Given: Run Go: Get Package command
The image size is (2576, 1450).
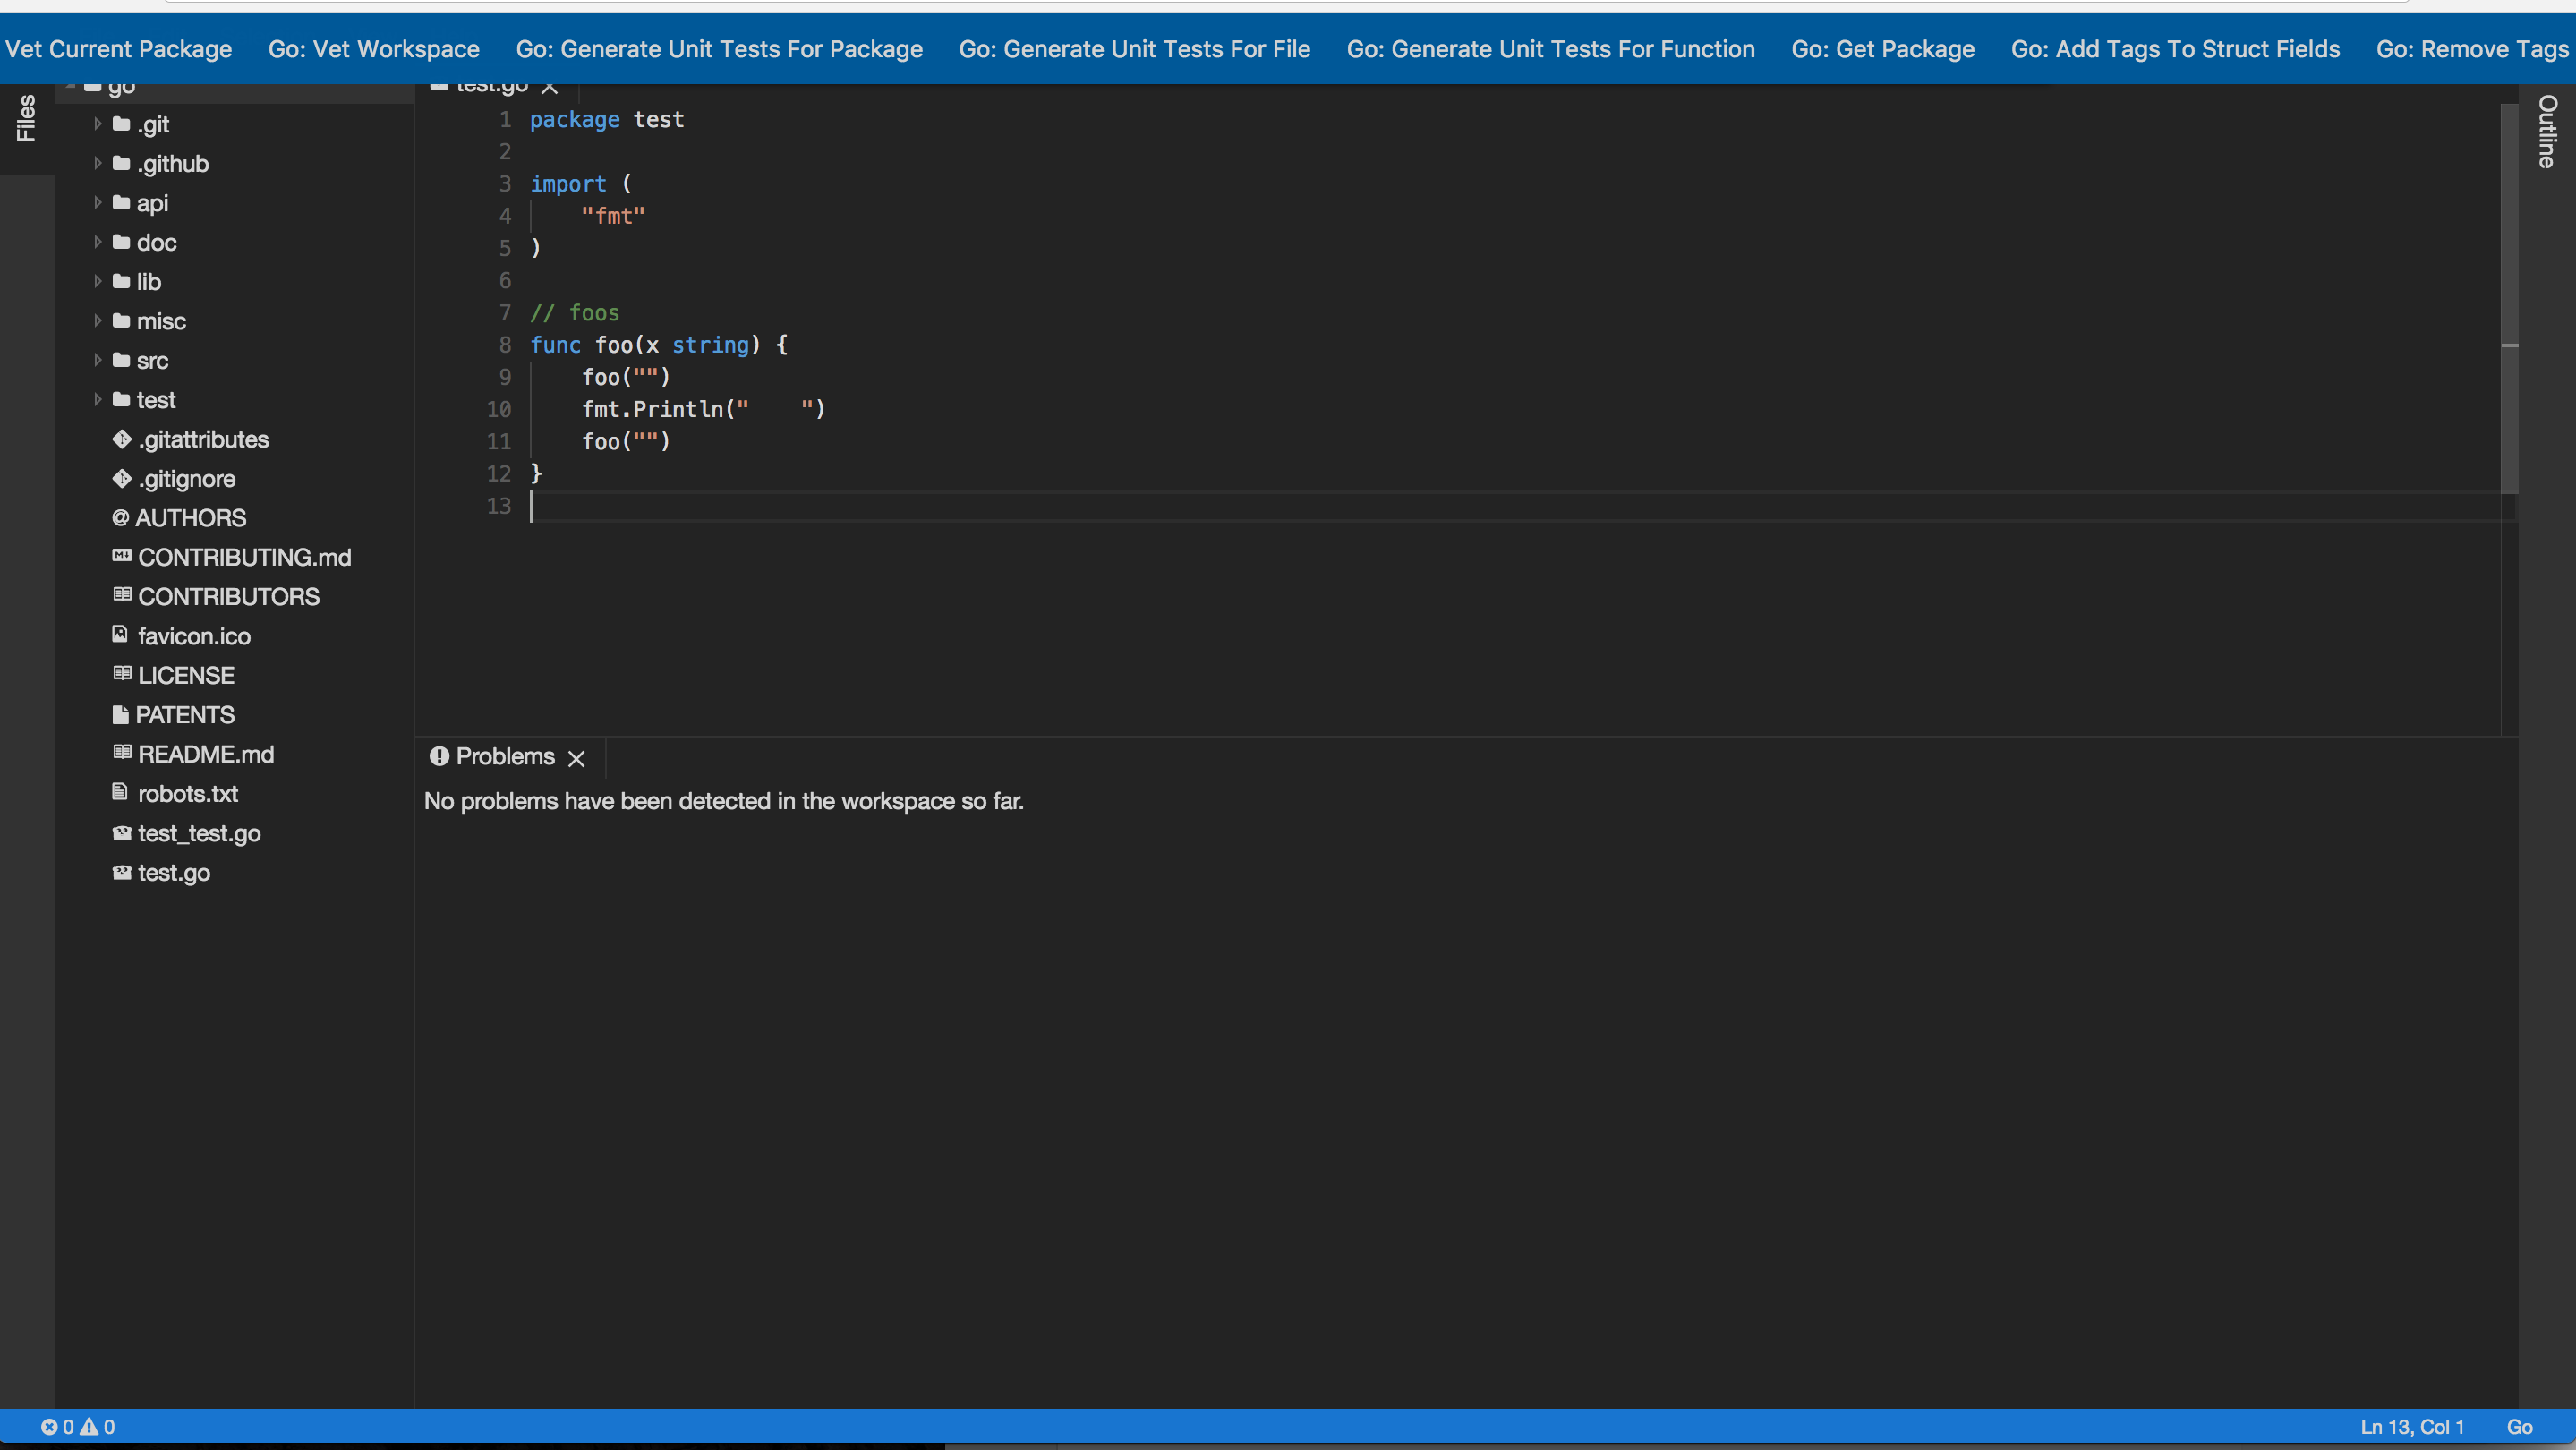Looking at the screenshot, I should 1883,49.
